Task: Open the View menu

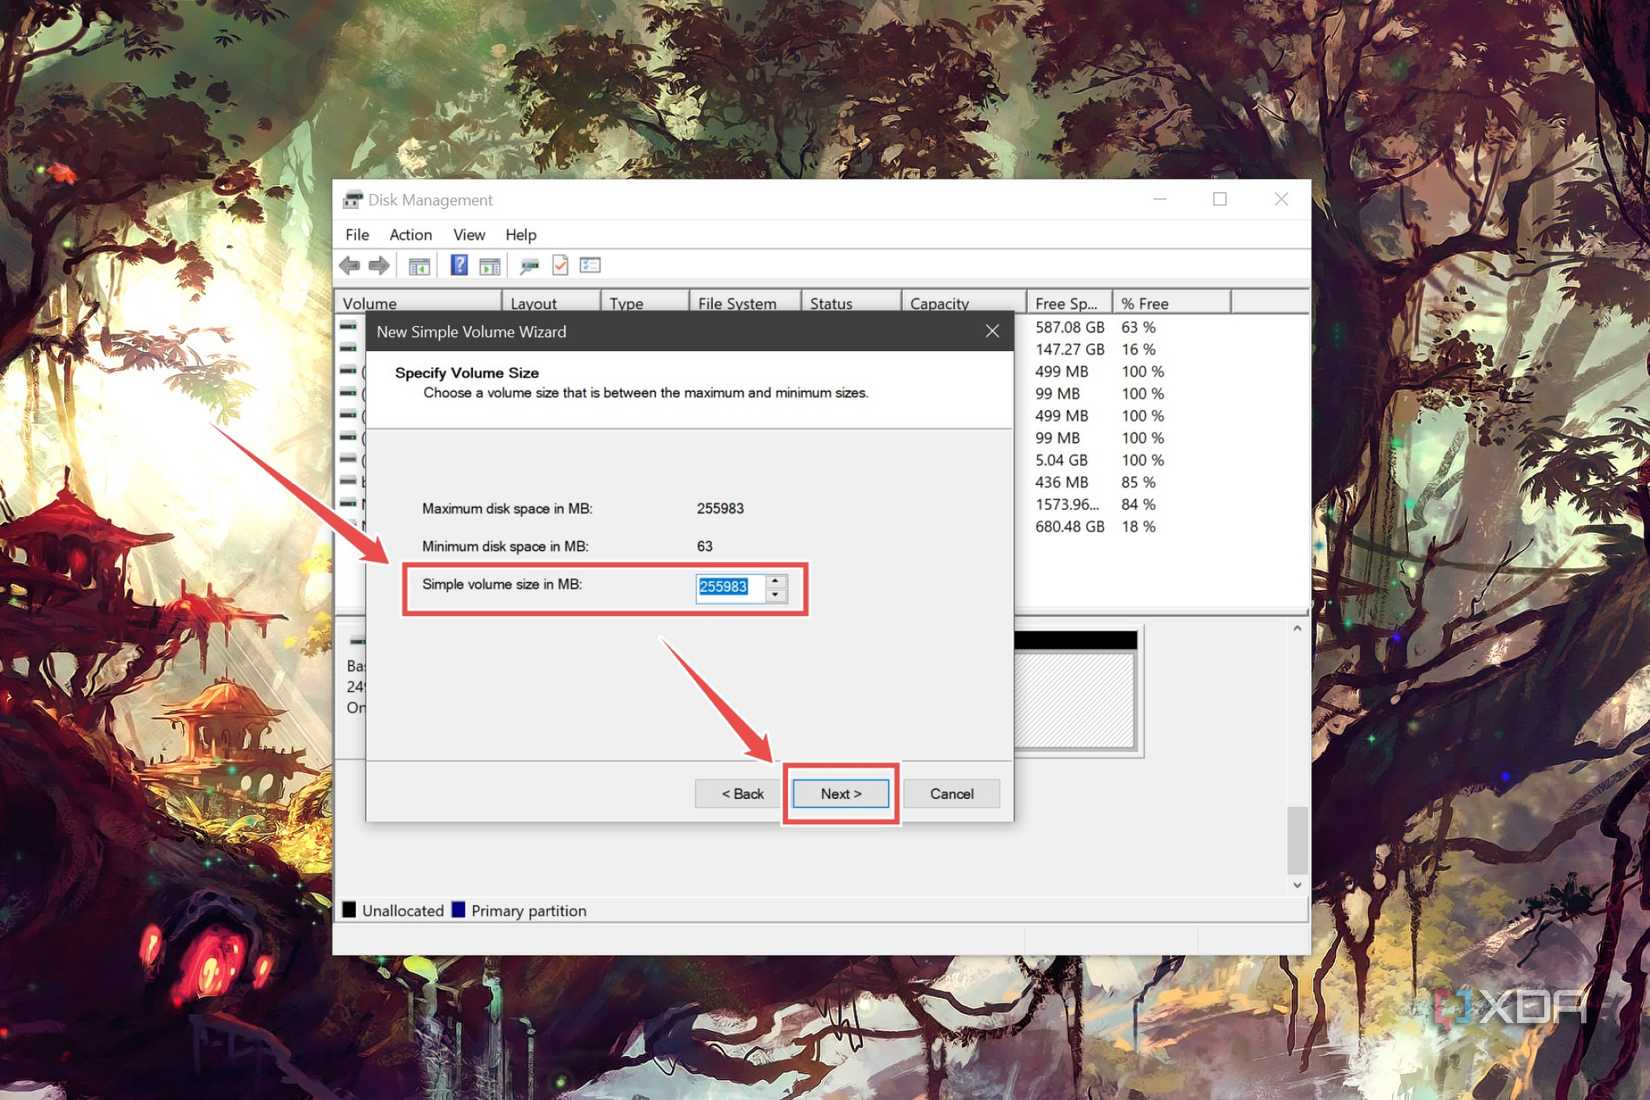Action: [x=469, y=235]
